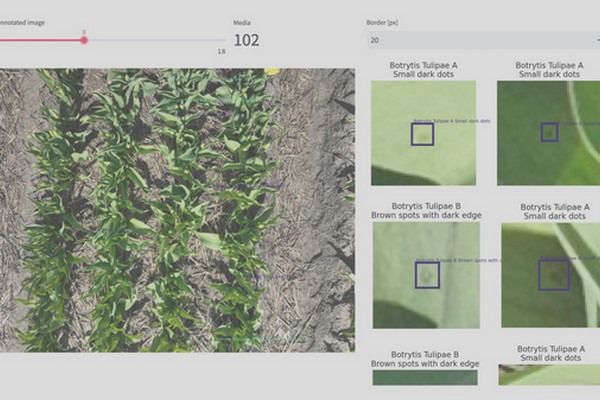The height and width of the screenshot is (400, 600).
Task: Select the Media value 102
Action: click(x=246, y=40)
